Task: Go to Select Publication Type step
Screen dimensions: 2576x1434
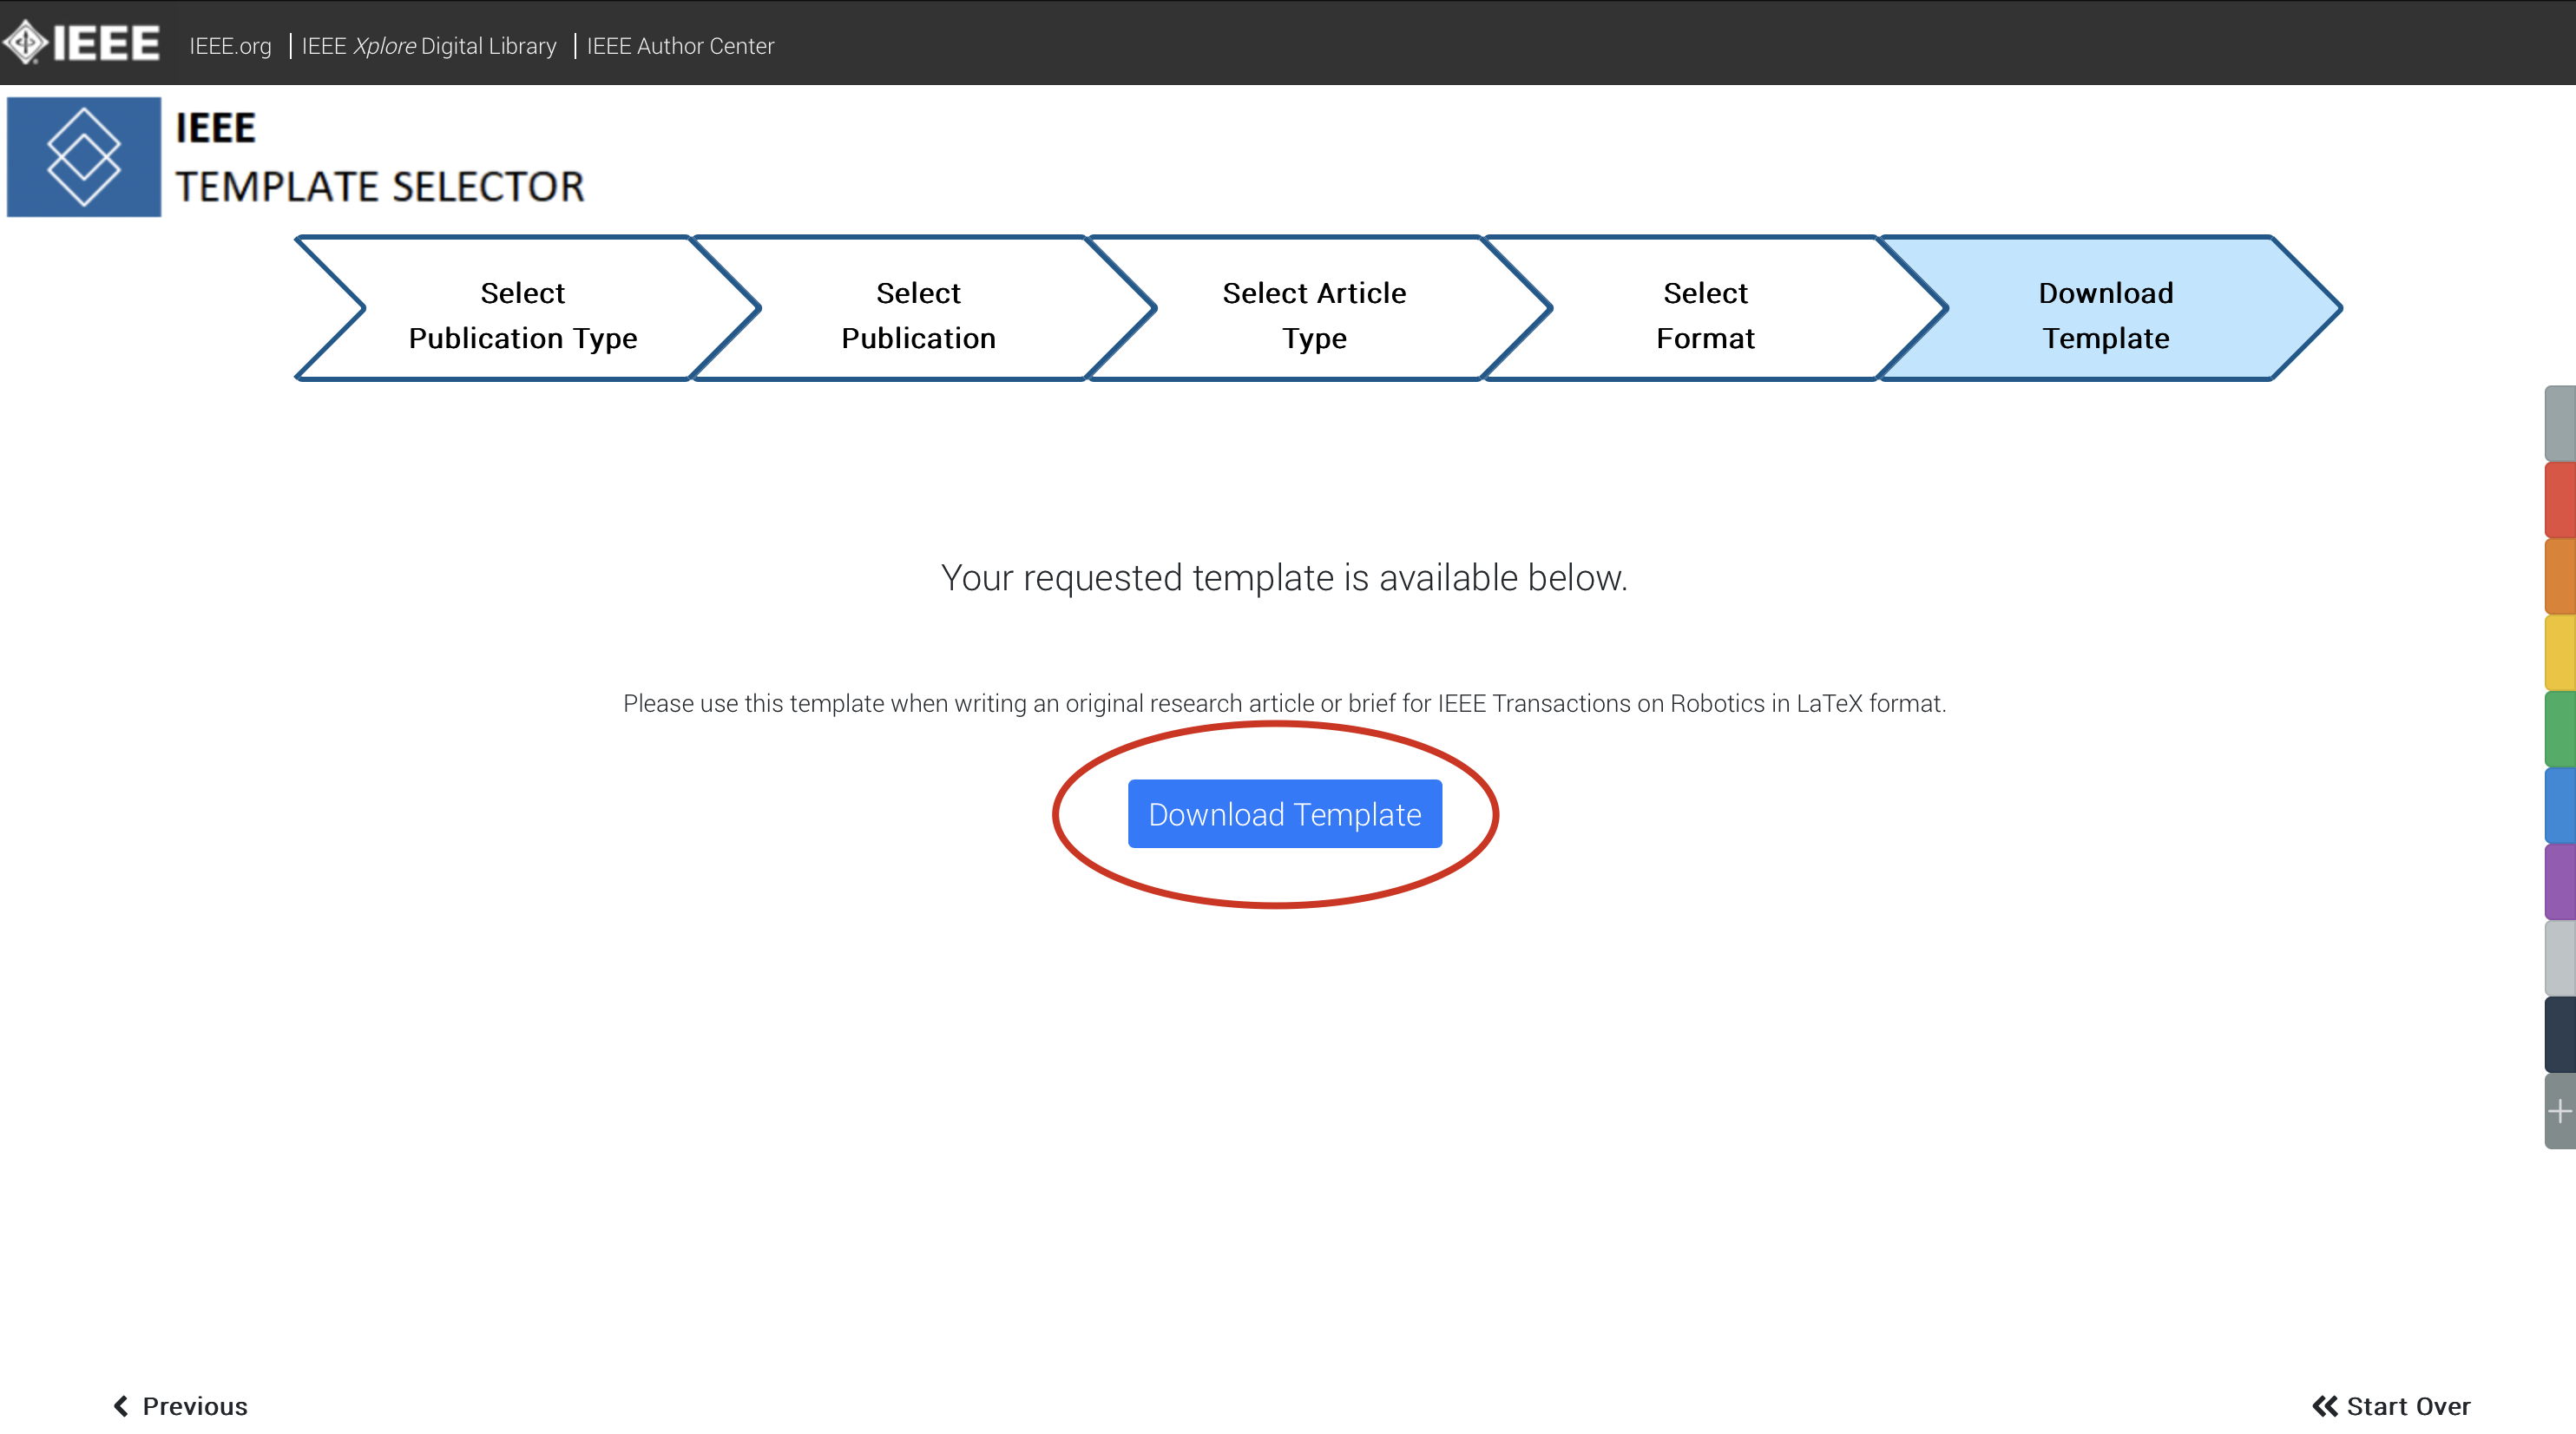Action: 523,314
